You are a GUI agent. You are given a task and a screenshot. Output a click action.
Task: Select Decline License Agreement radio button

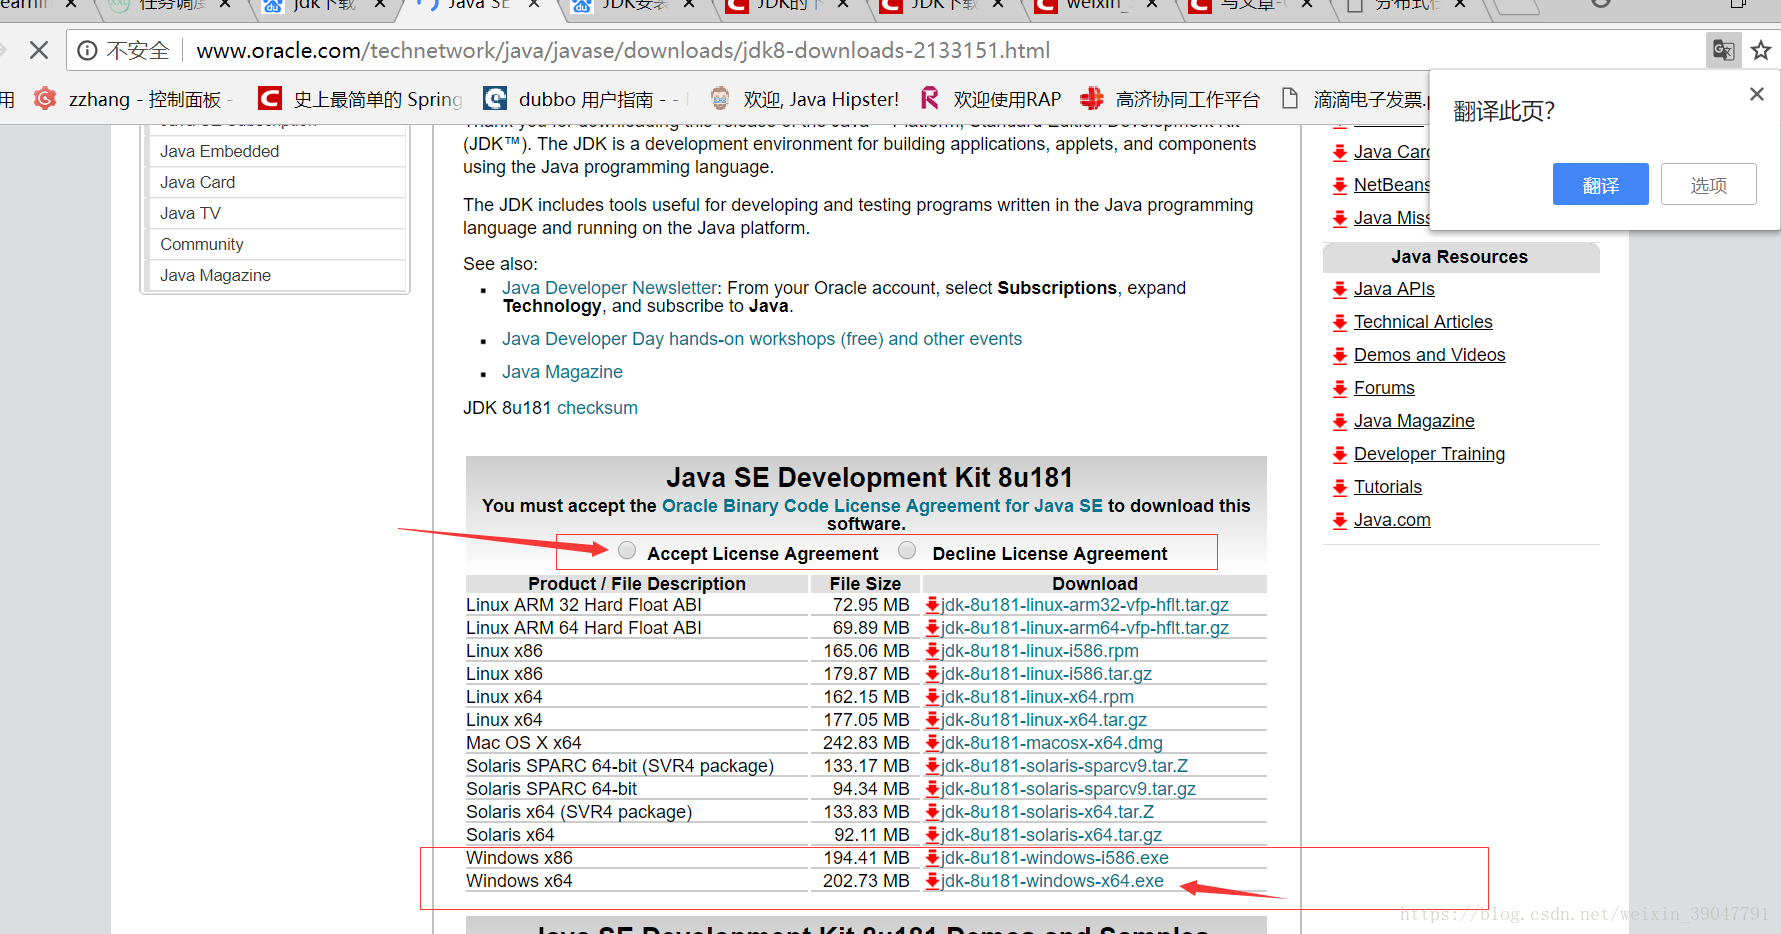tap(907, 550)
